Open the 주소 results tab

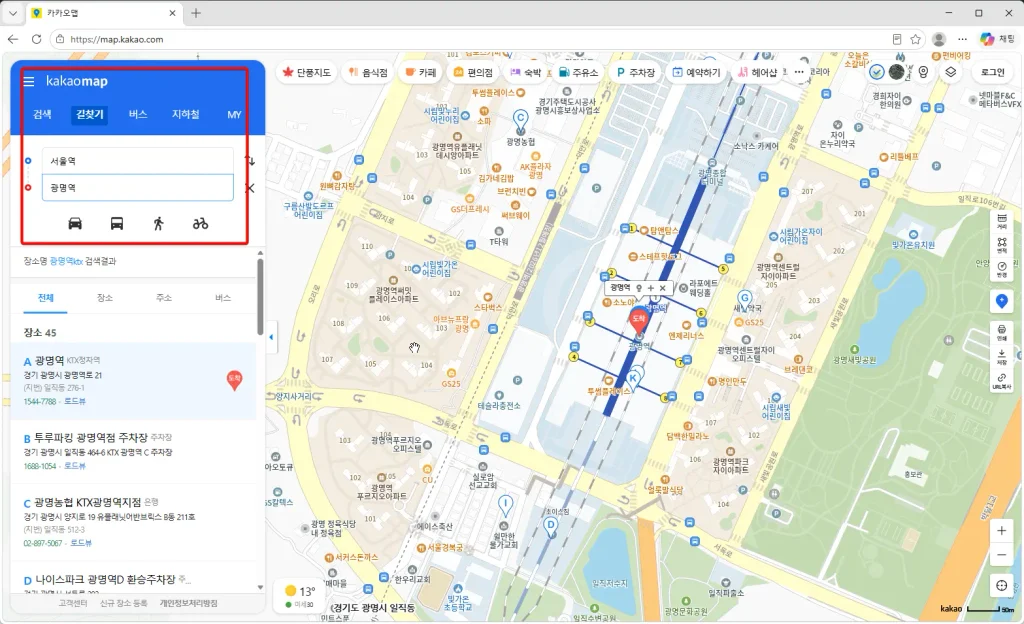(x=163, y=298)
